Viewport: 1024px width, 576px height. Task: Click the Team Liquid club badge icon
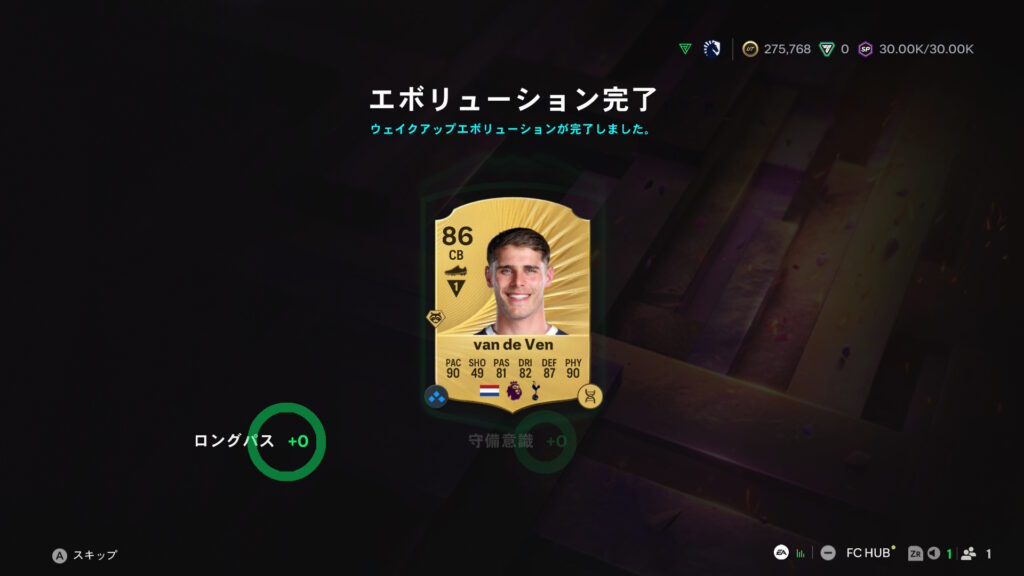coord(712,49)
